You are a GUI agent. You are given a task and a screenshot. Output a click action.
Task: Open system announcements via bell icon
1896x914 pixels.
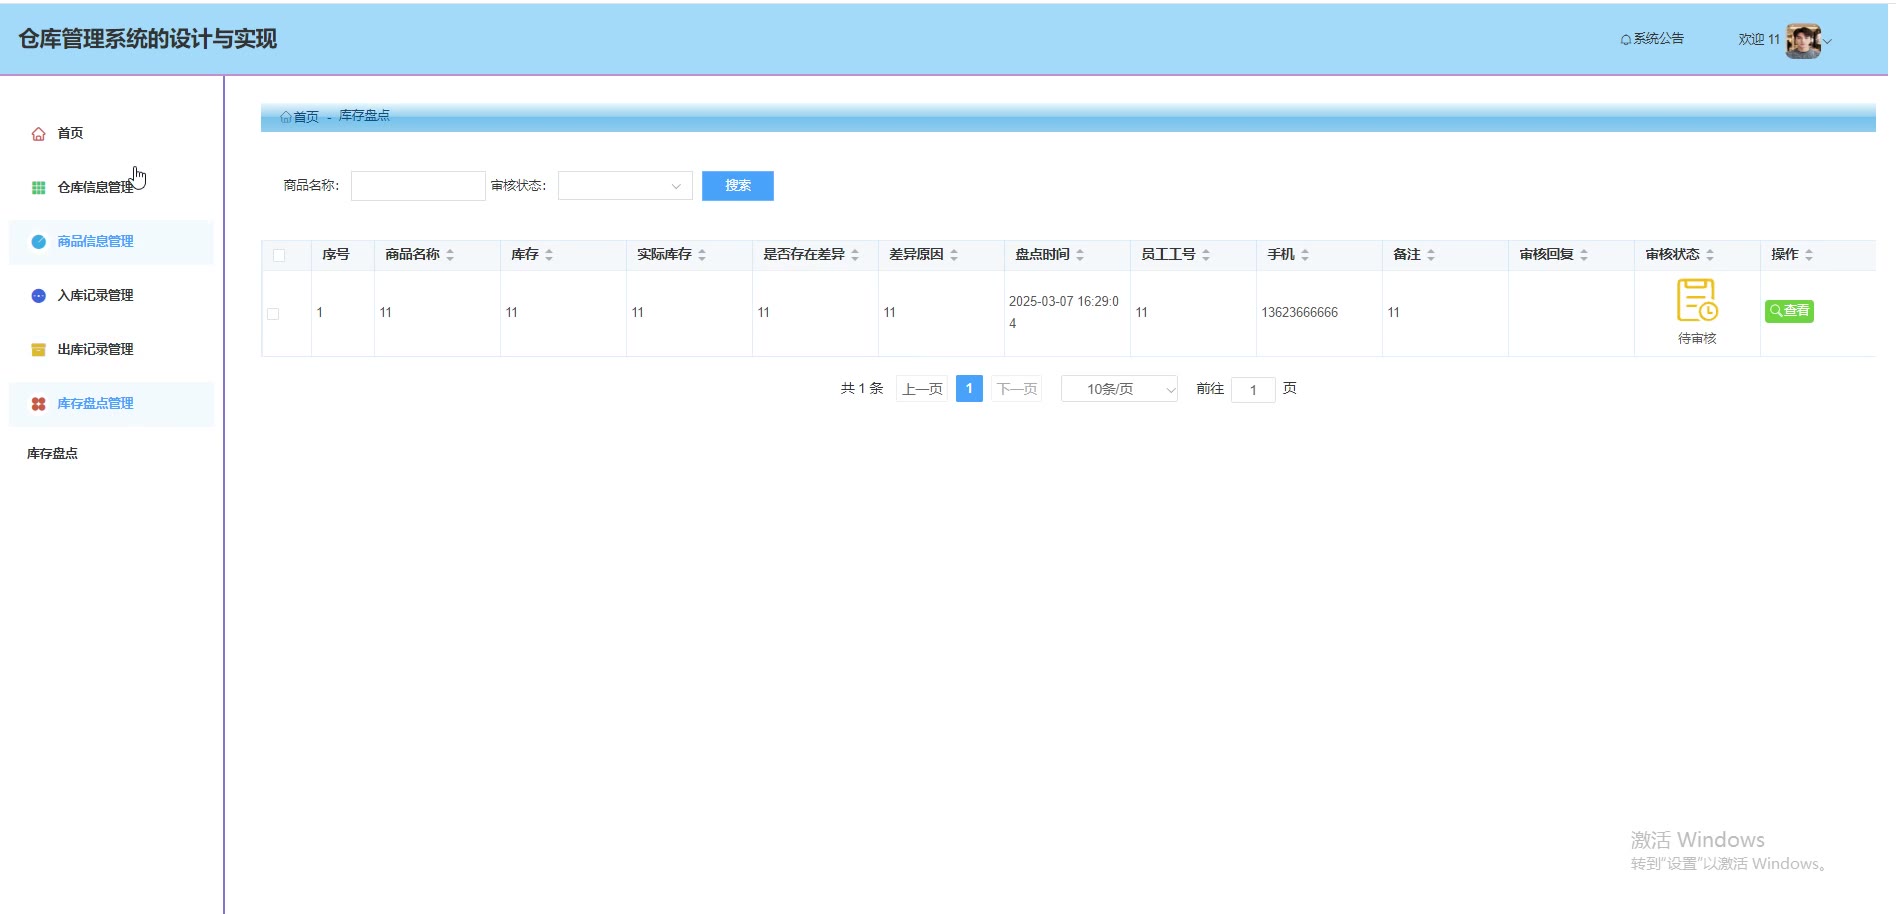tap(1626, 40)
